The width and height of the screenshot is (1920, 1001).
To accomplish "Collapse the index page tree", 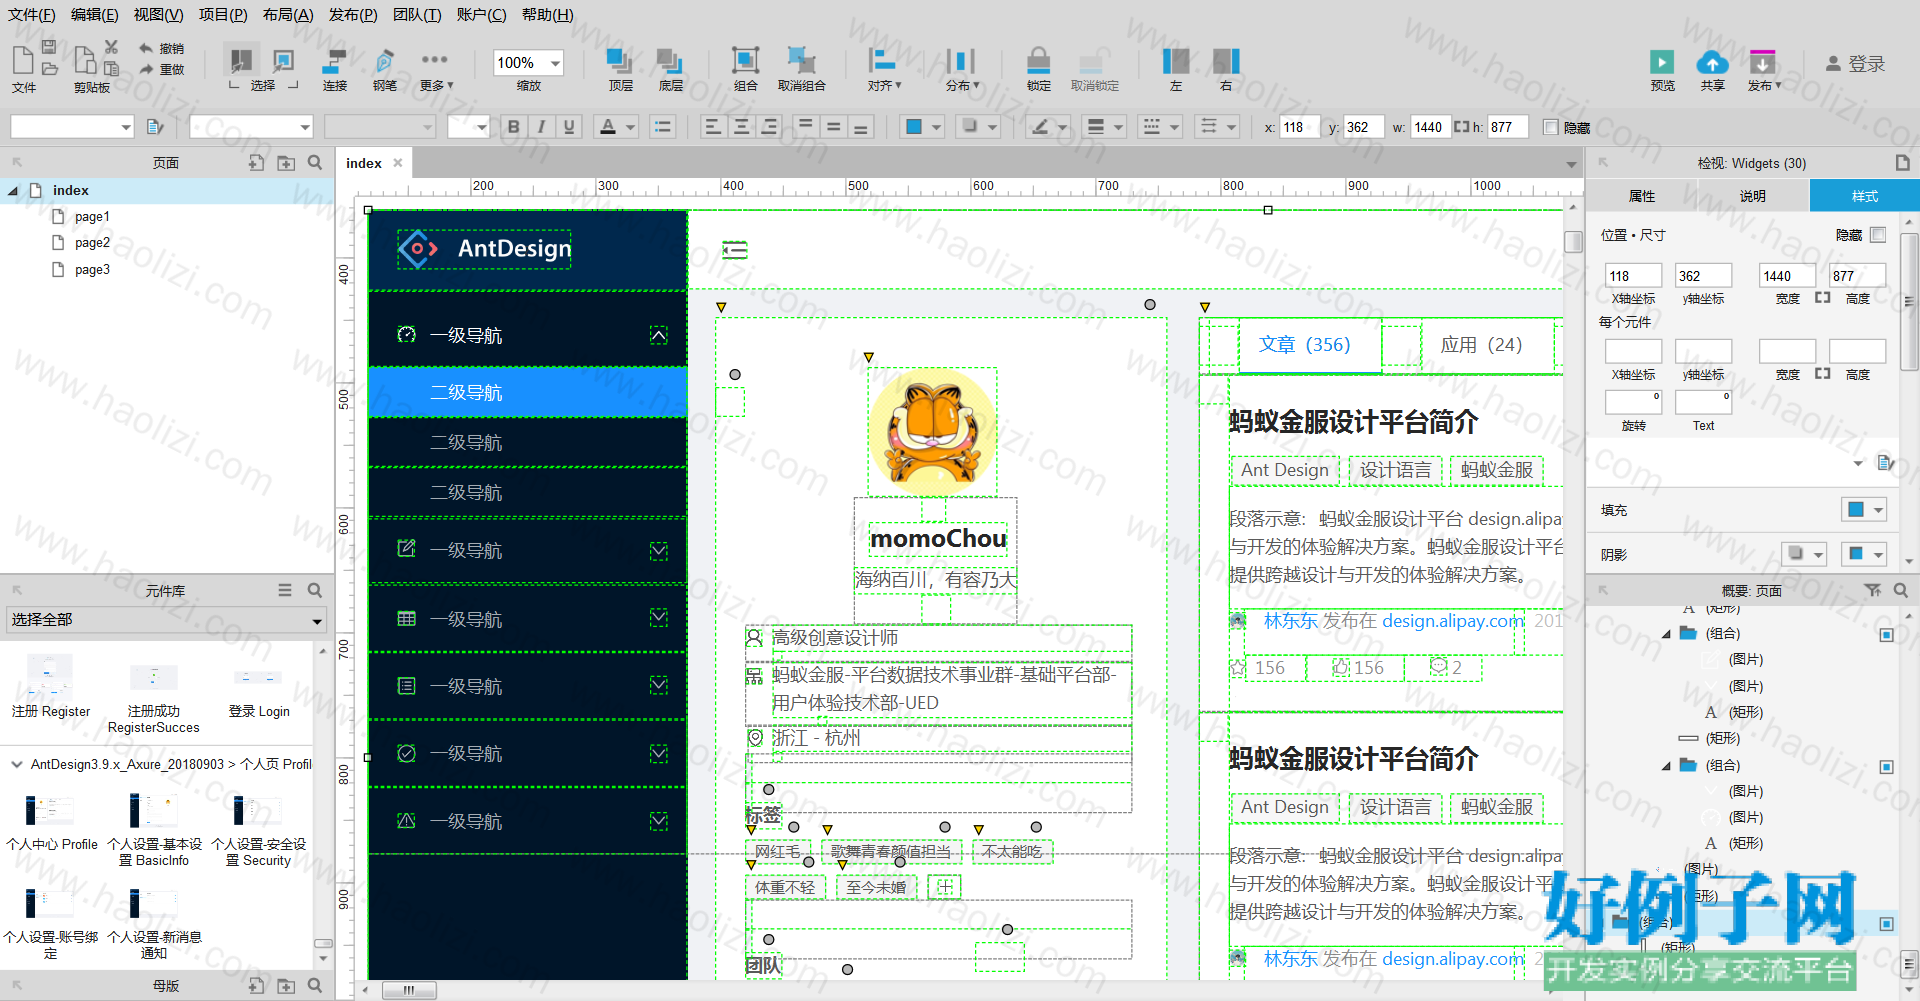I will click(x=13, y=190).
